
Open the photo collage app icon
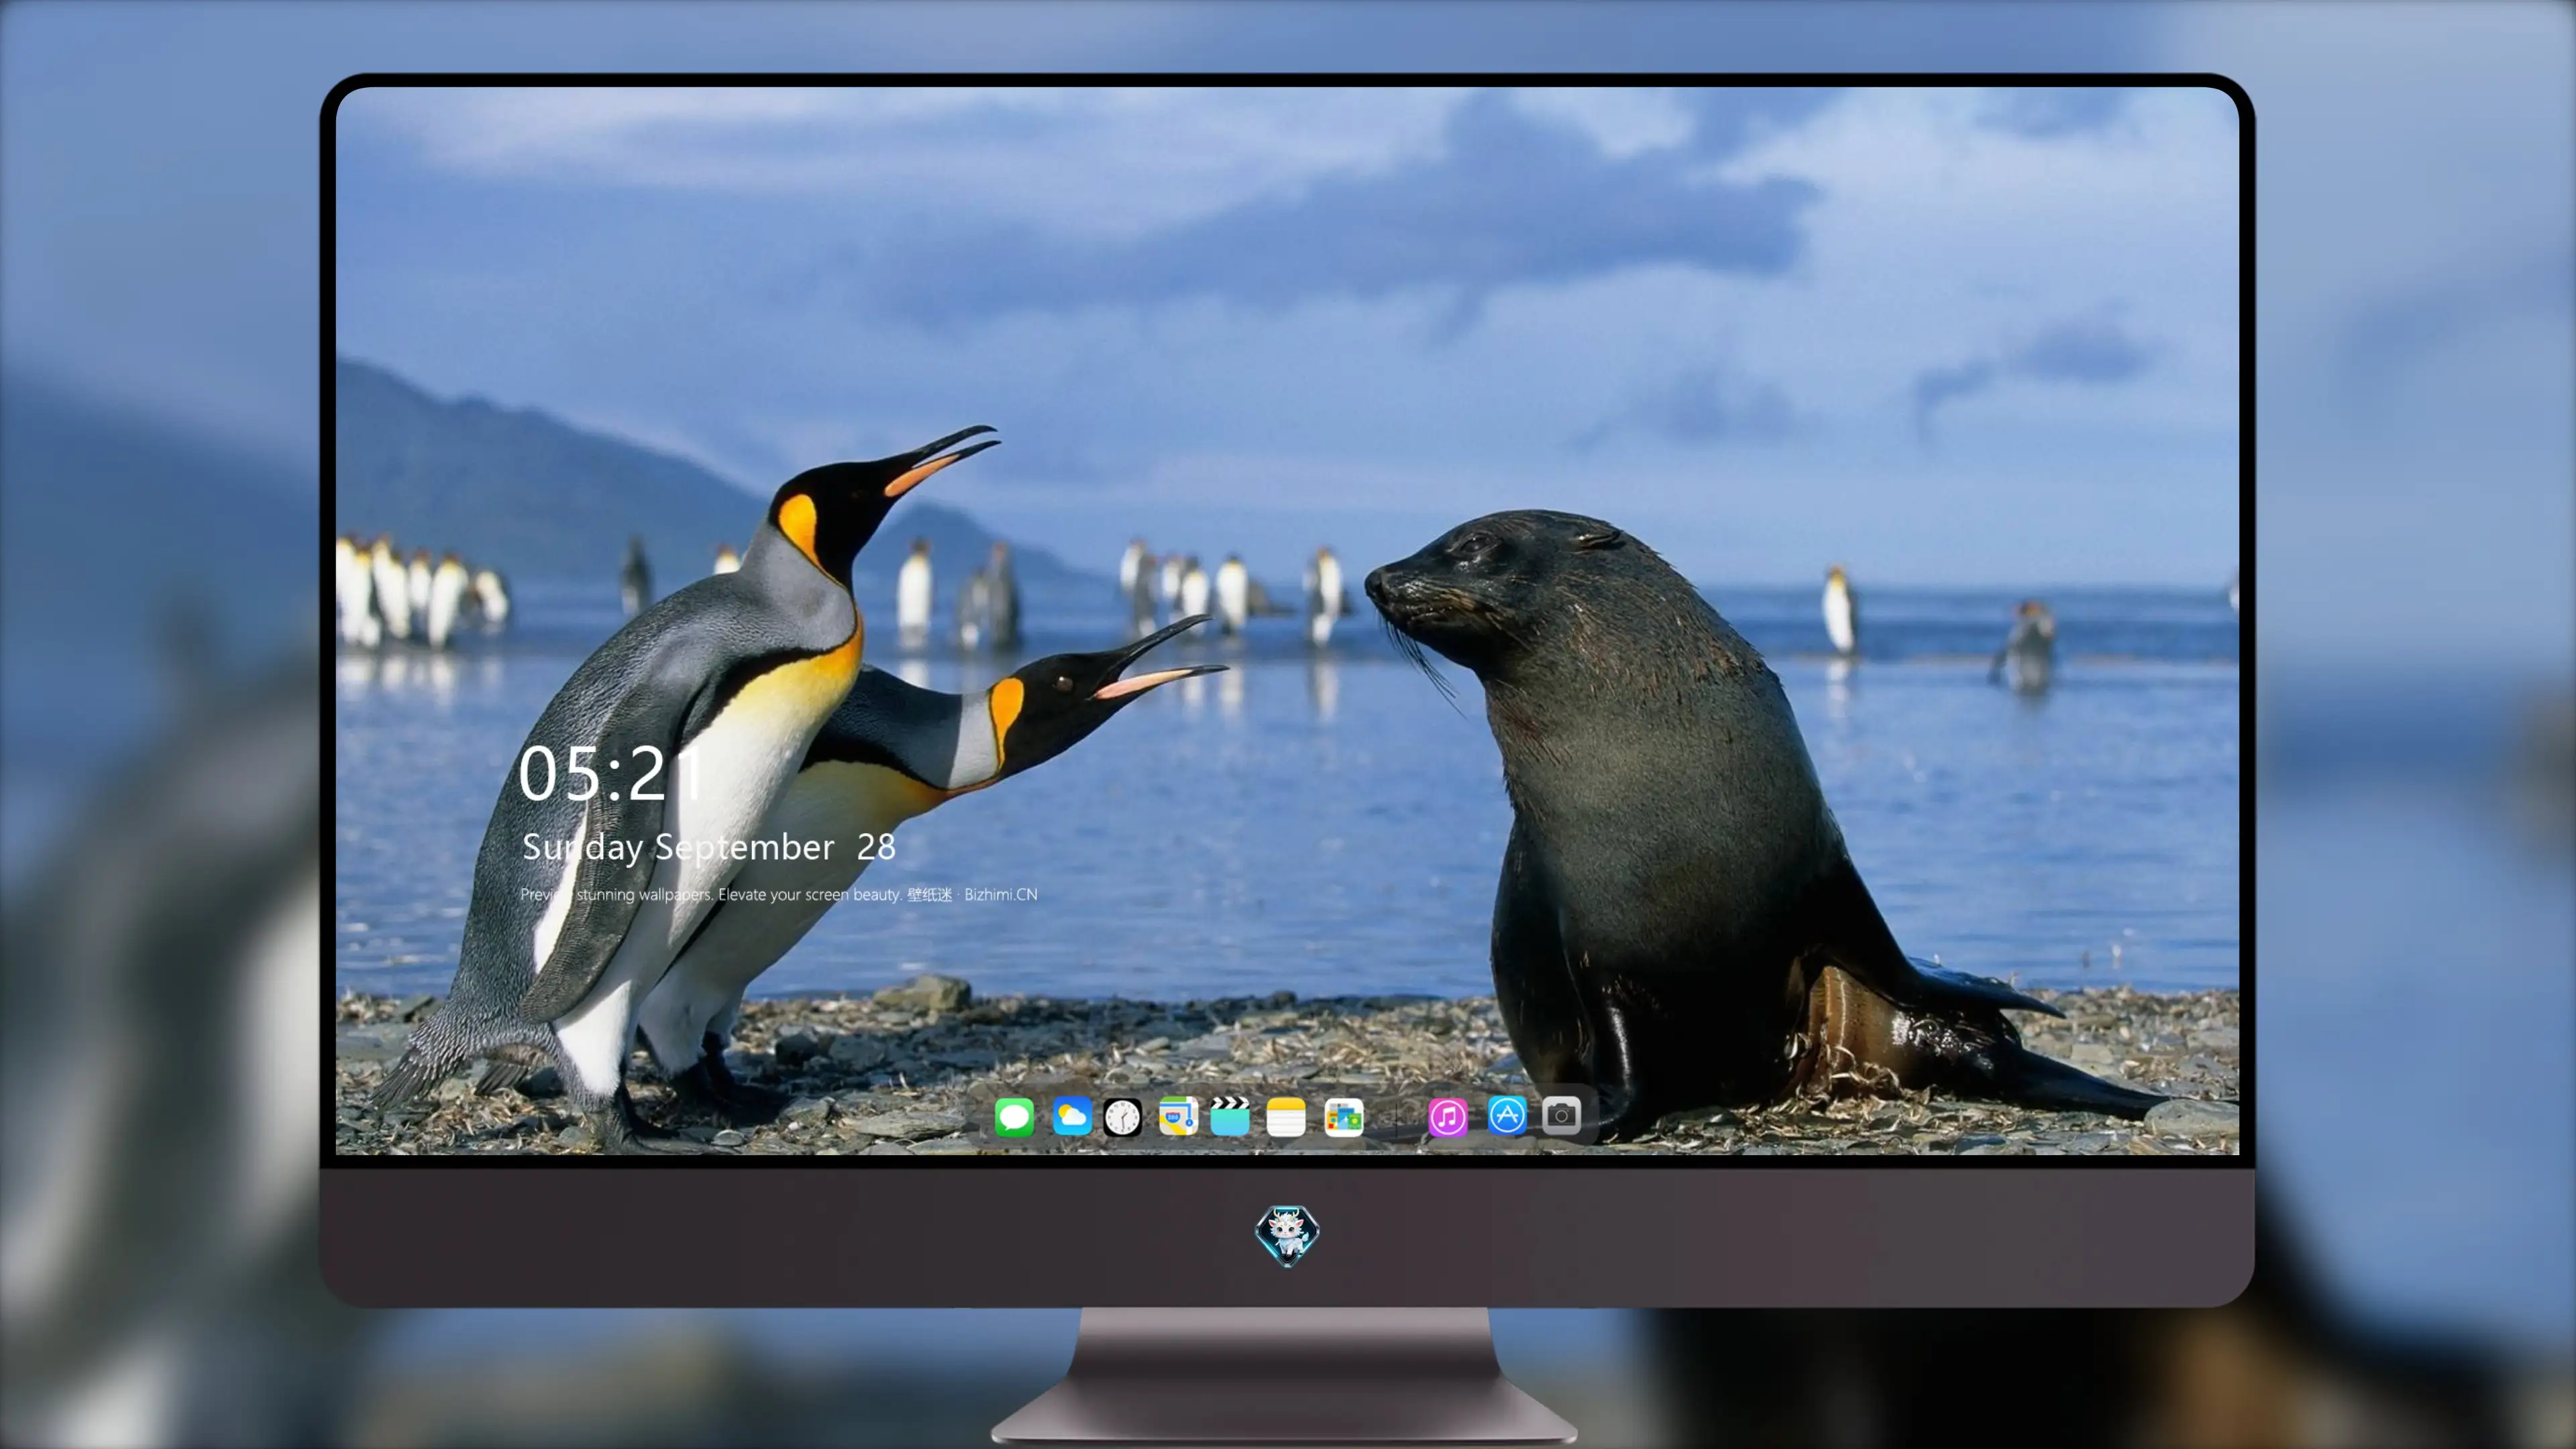tap(1343, 1117)
